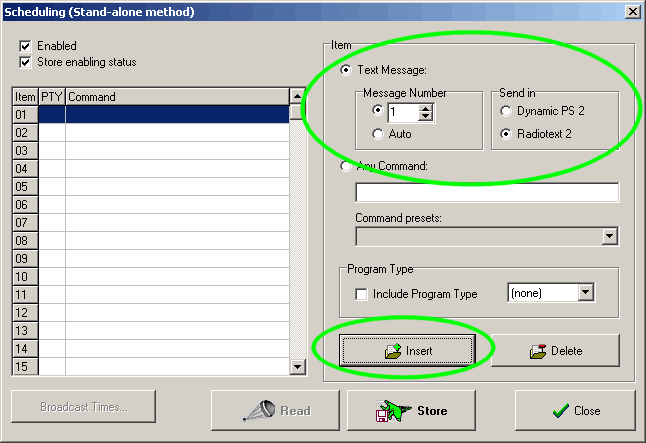Click the Delete button

click(555, 351)
